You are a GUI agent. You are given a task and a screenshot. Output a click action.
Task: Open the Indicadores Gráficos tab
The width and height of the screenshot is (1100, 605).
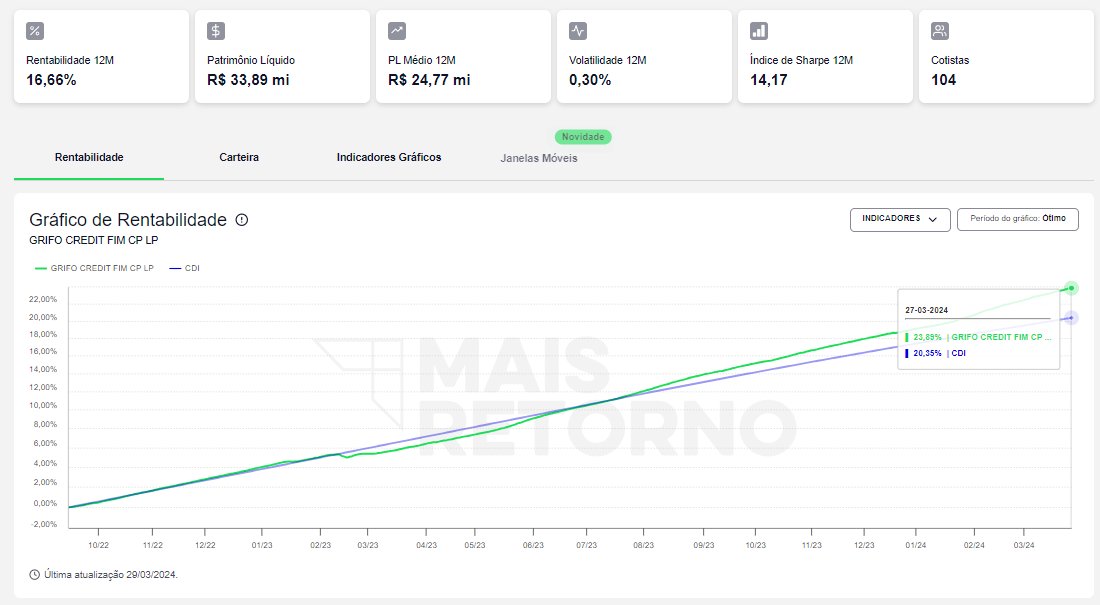pyautogui.click(x=389, y=157)
